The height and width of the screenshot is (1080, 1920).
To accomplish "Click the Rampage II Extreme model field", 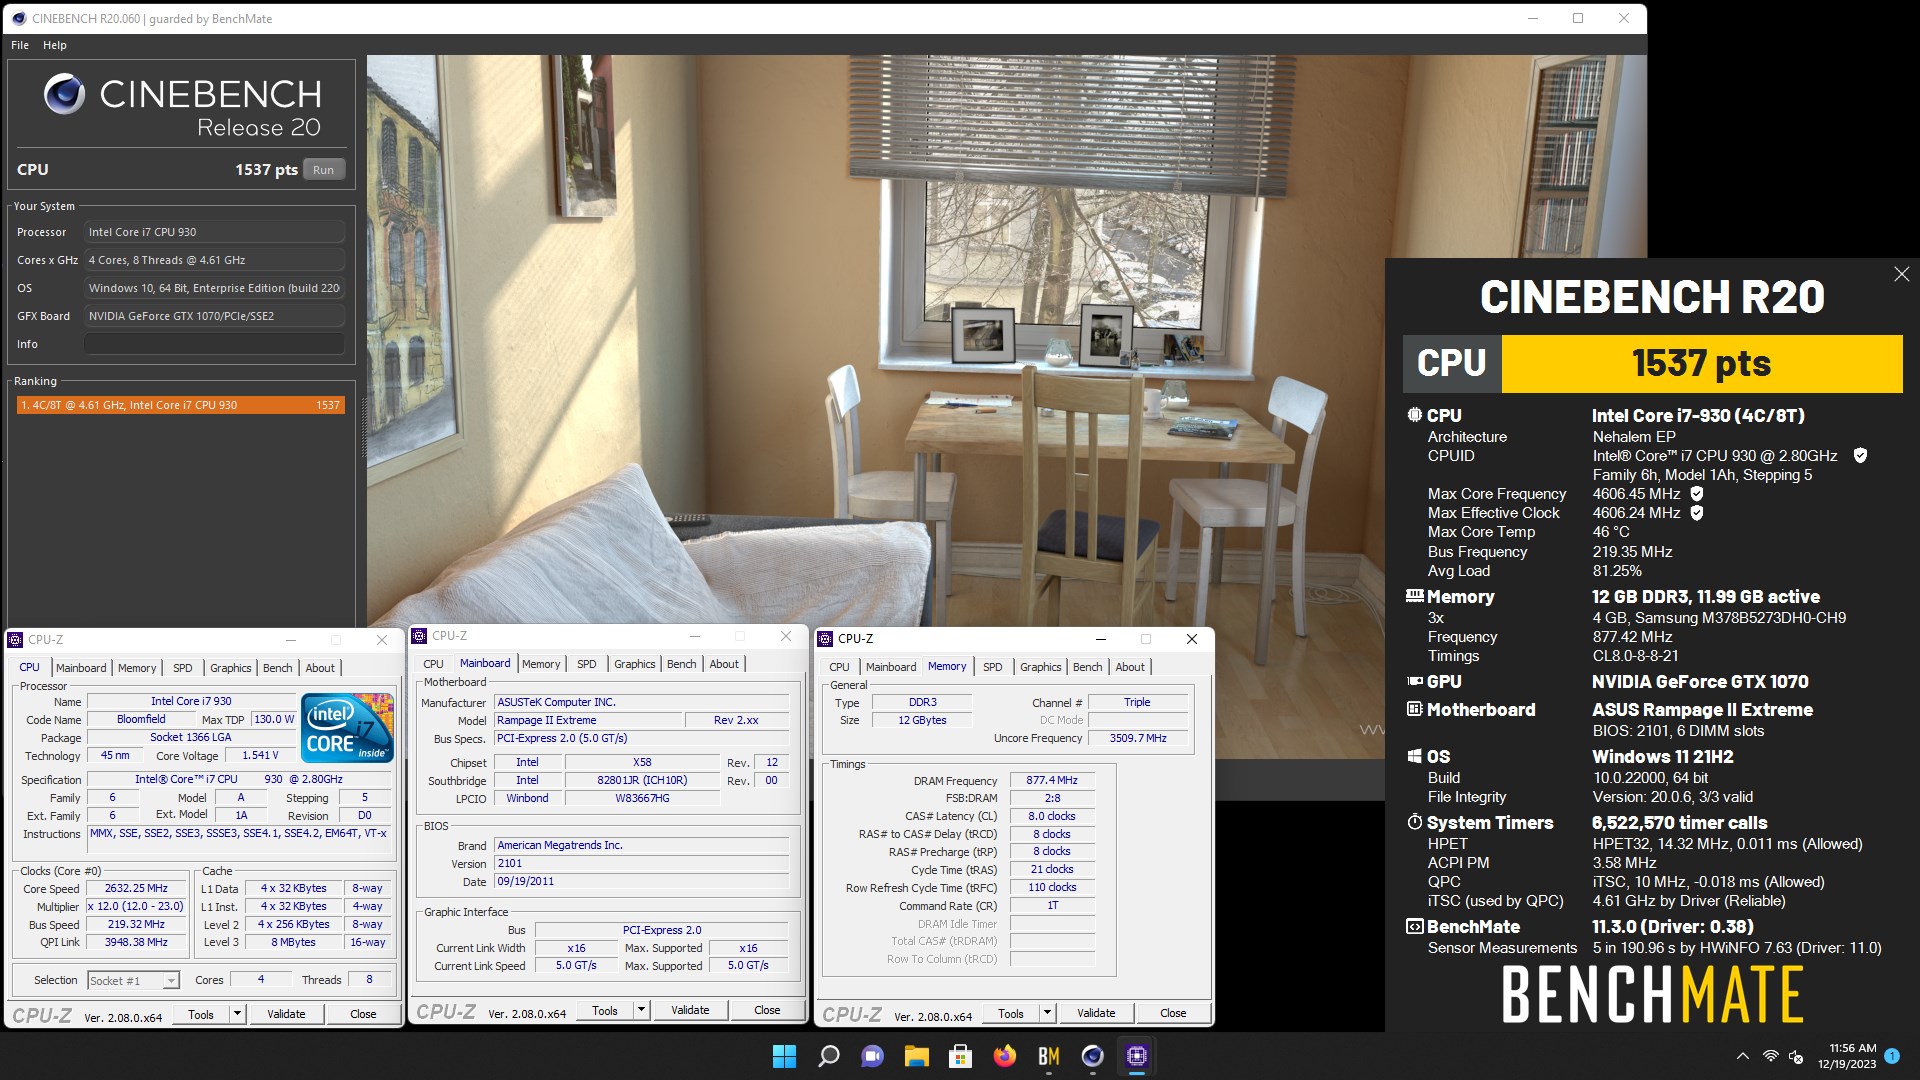I will [x=588, y=720].
